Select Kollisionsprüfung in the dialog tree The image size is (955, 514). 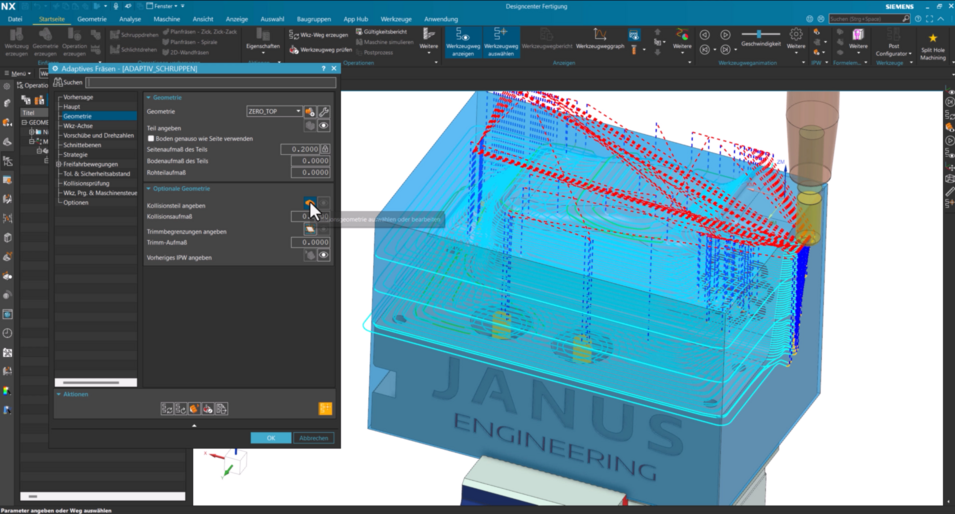(x=86, y=183)
